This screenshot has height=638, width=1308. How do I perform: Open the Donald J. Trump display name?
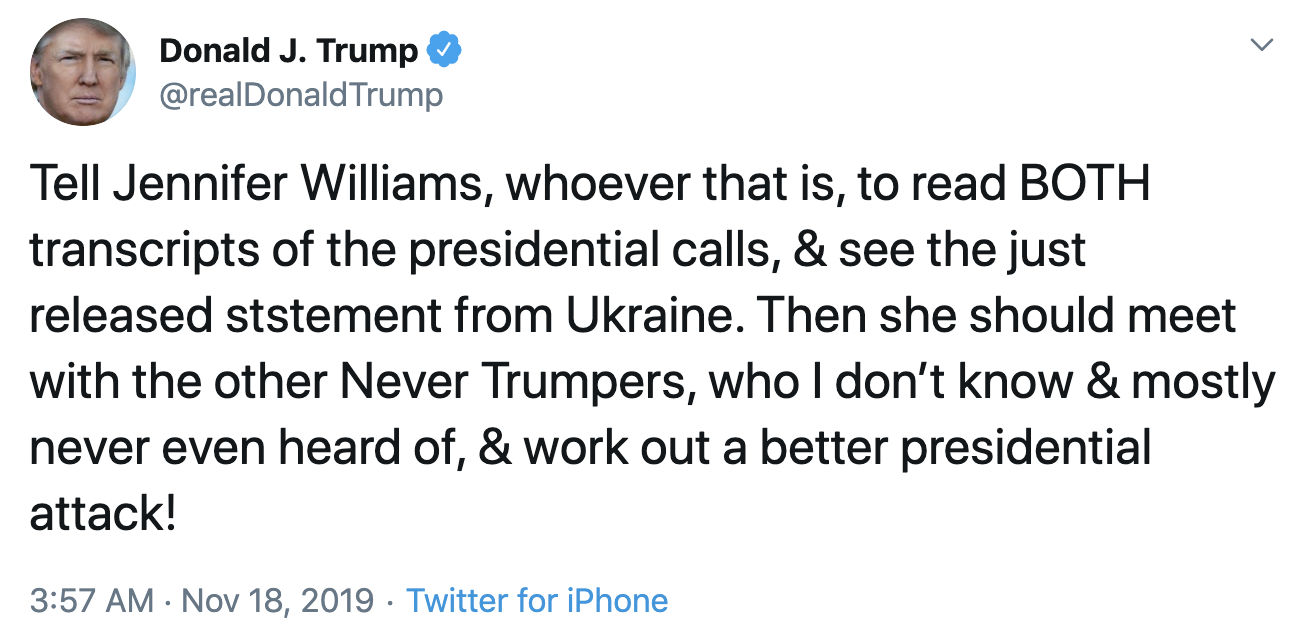(x=288, y=50)
